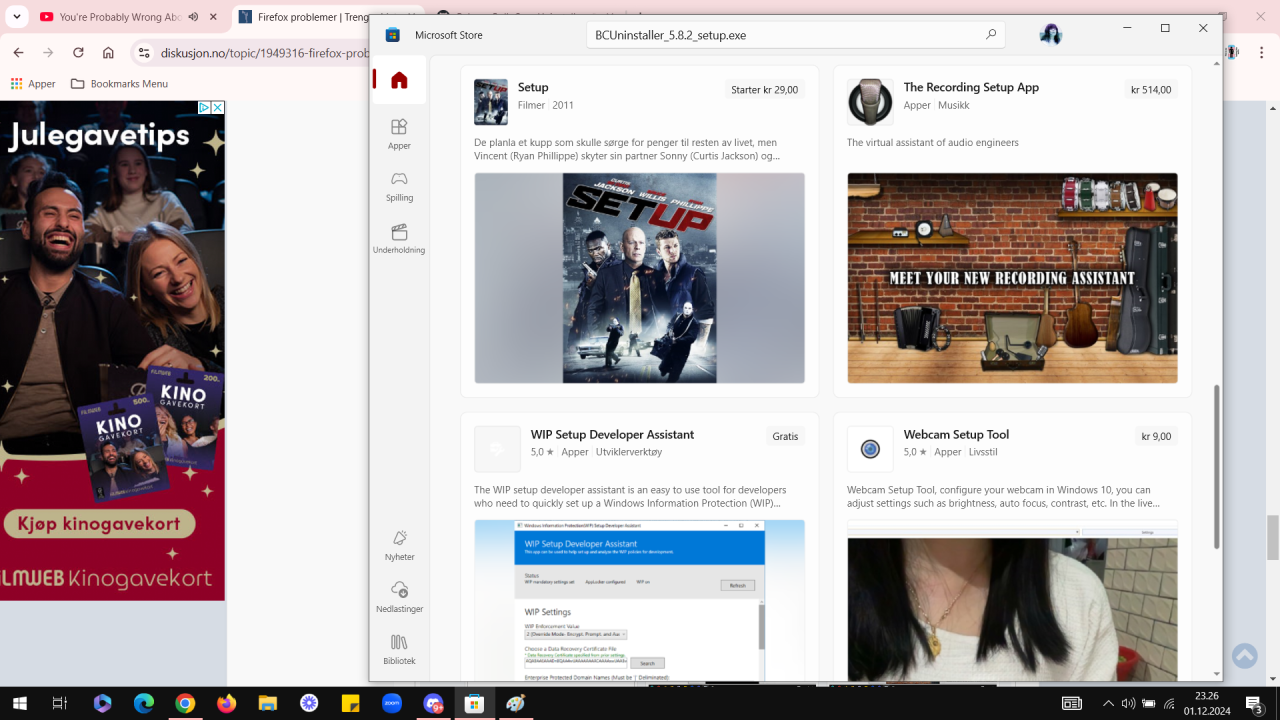The width and height of the screenshot is (1280, 720).
Task: Open the user profile avatar
Action: [1050, 35]
